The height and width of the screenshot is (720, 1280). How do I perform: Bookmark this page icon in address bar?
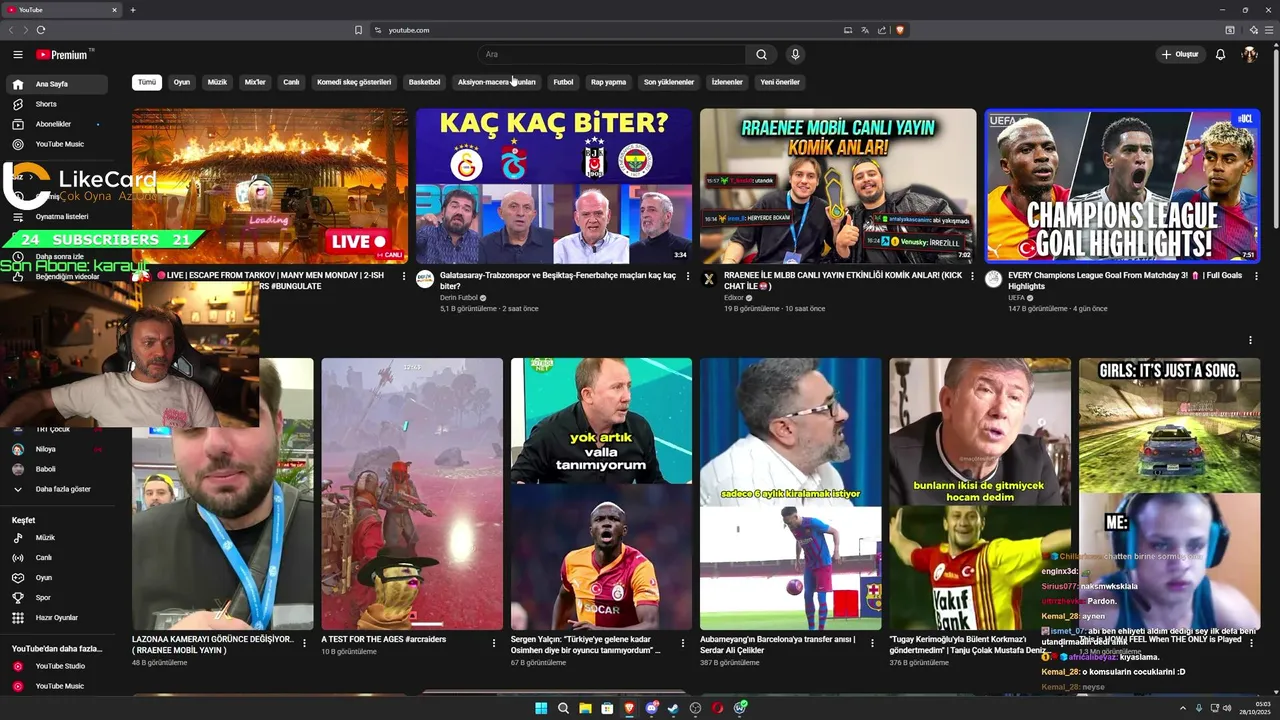point(358,30)
